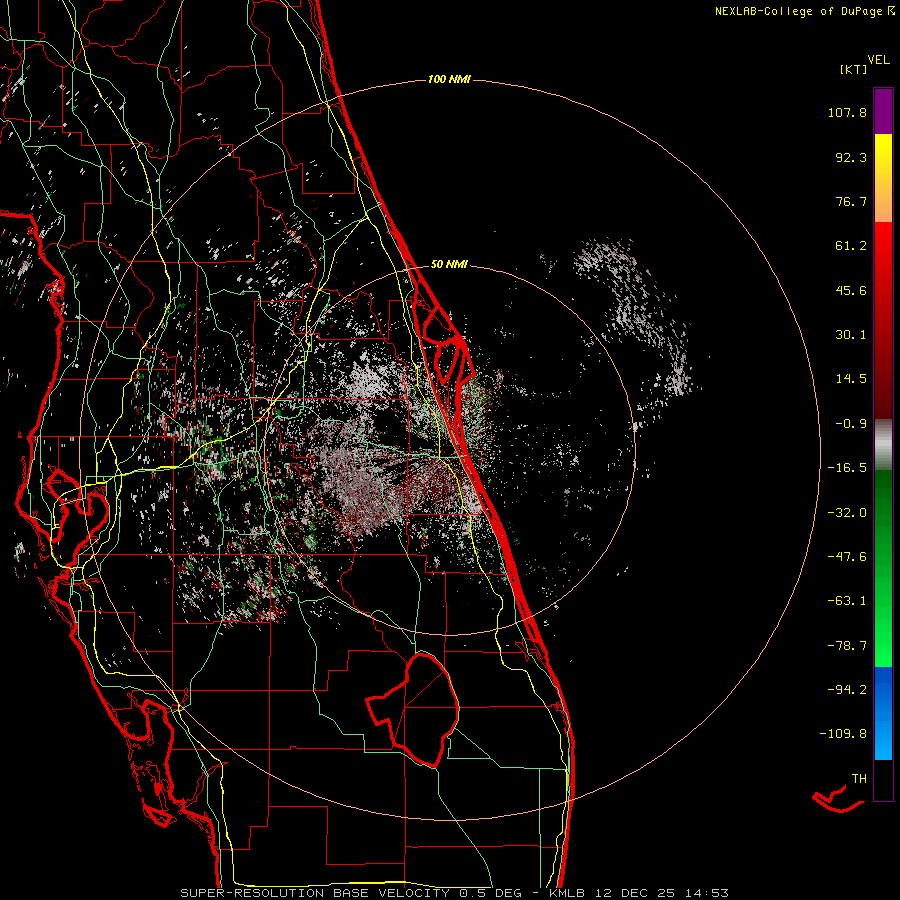Select the -109.8 scale value
Screen dimensions: 900x900
pyautogui.click(x=843, y=734)
